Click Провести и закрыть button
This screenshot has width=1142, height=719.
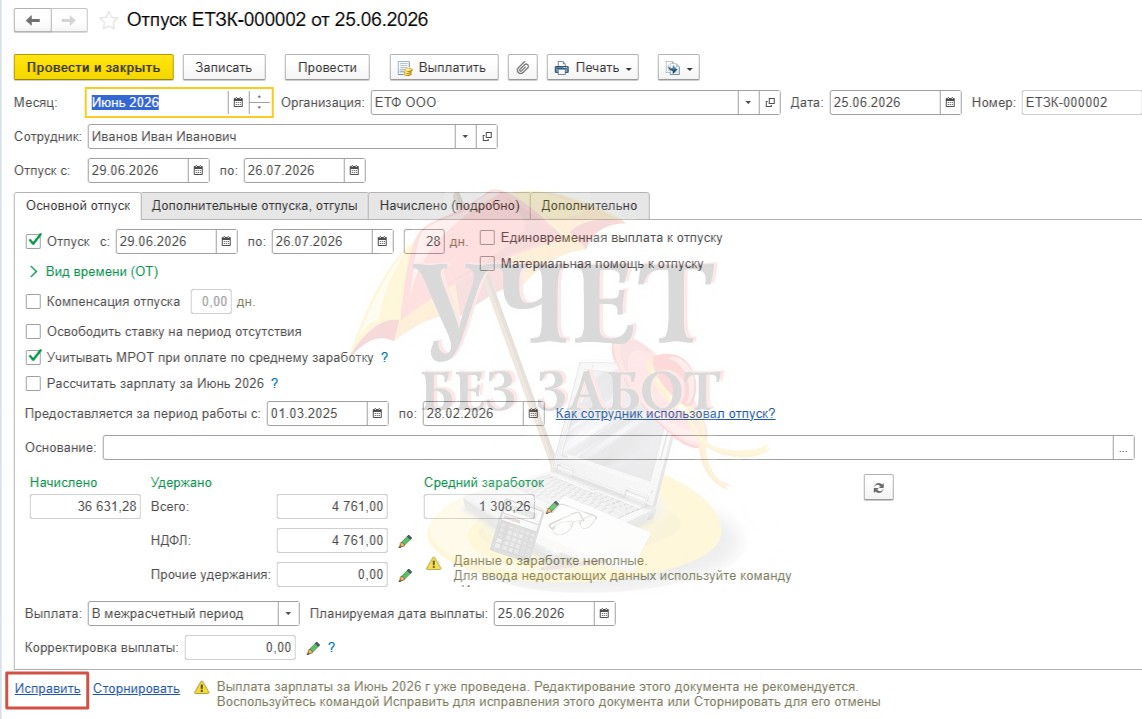[x=93, y=68]
